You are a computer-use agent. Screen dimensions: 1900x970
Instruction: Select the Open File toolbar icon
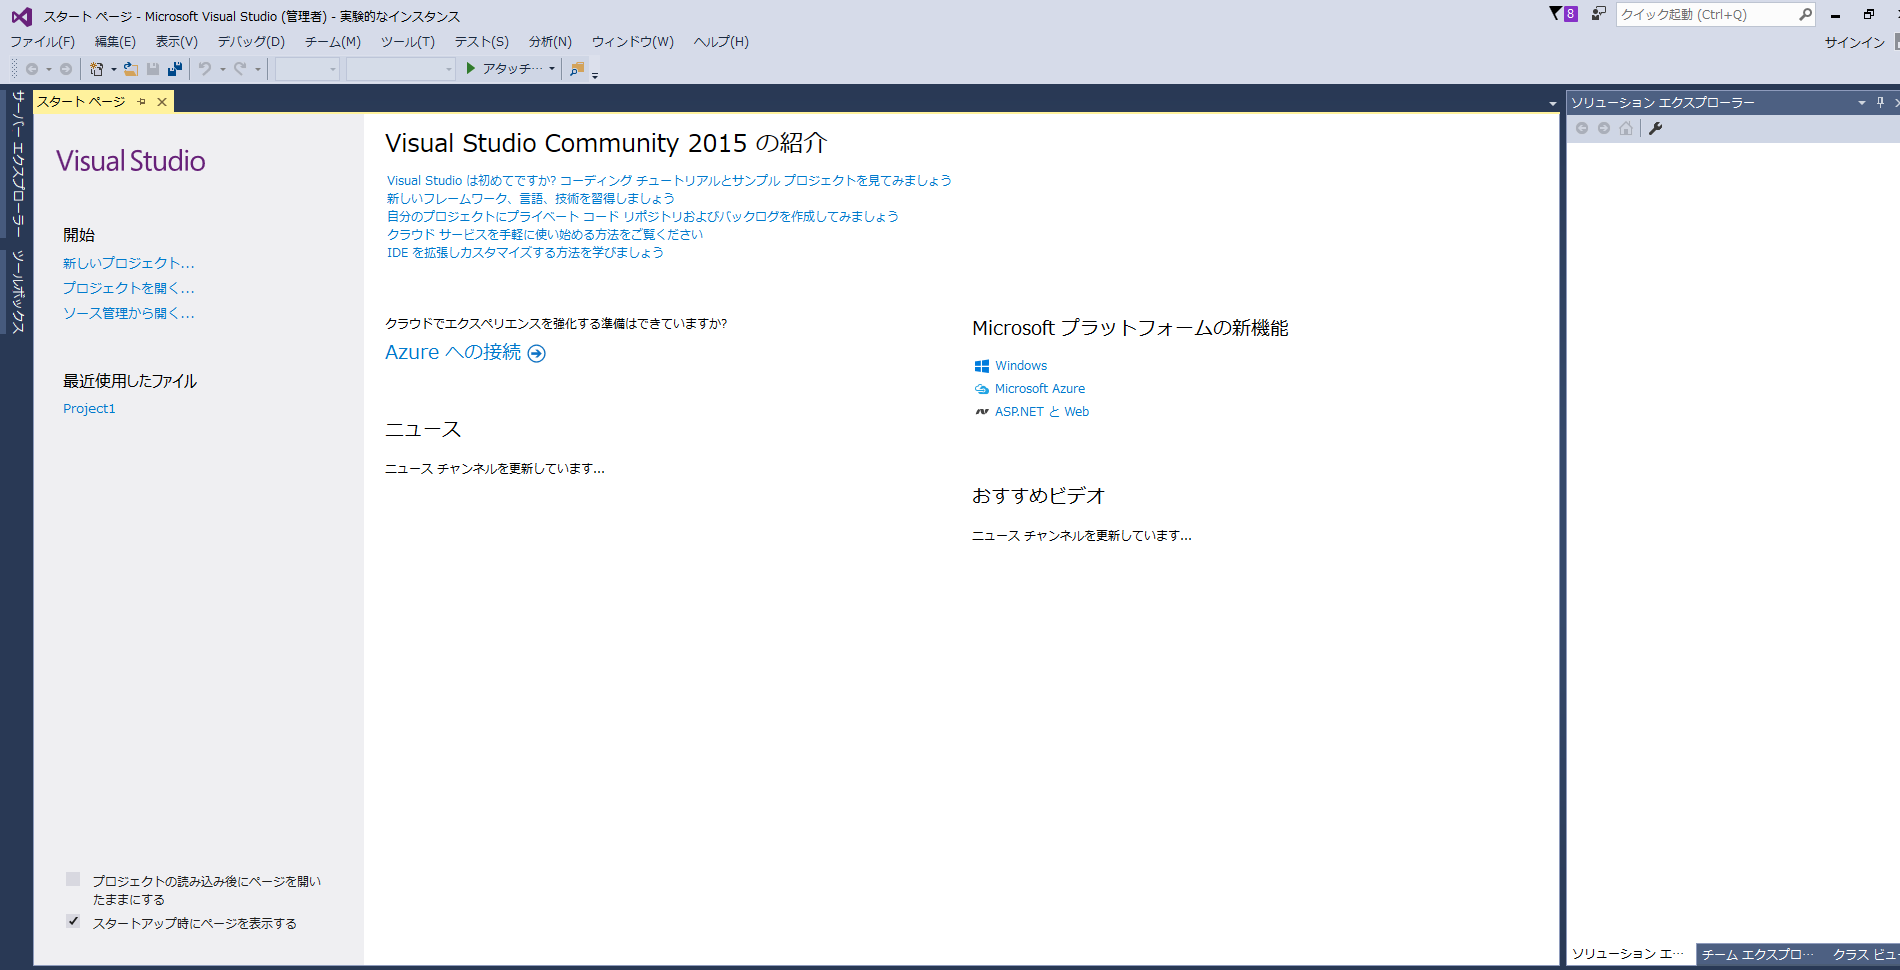pos(129,68)
